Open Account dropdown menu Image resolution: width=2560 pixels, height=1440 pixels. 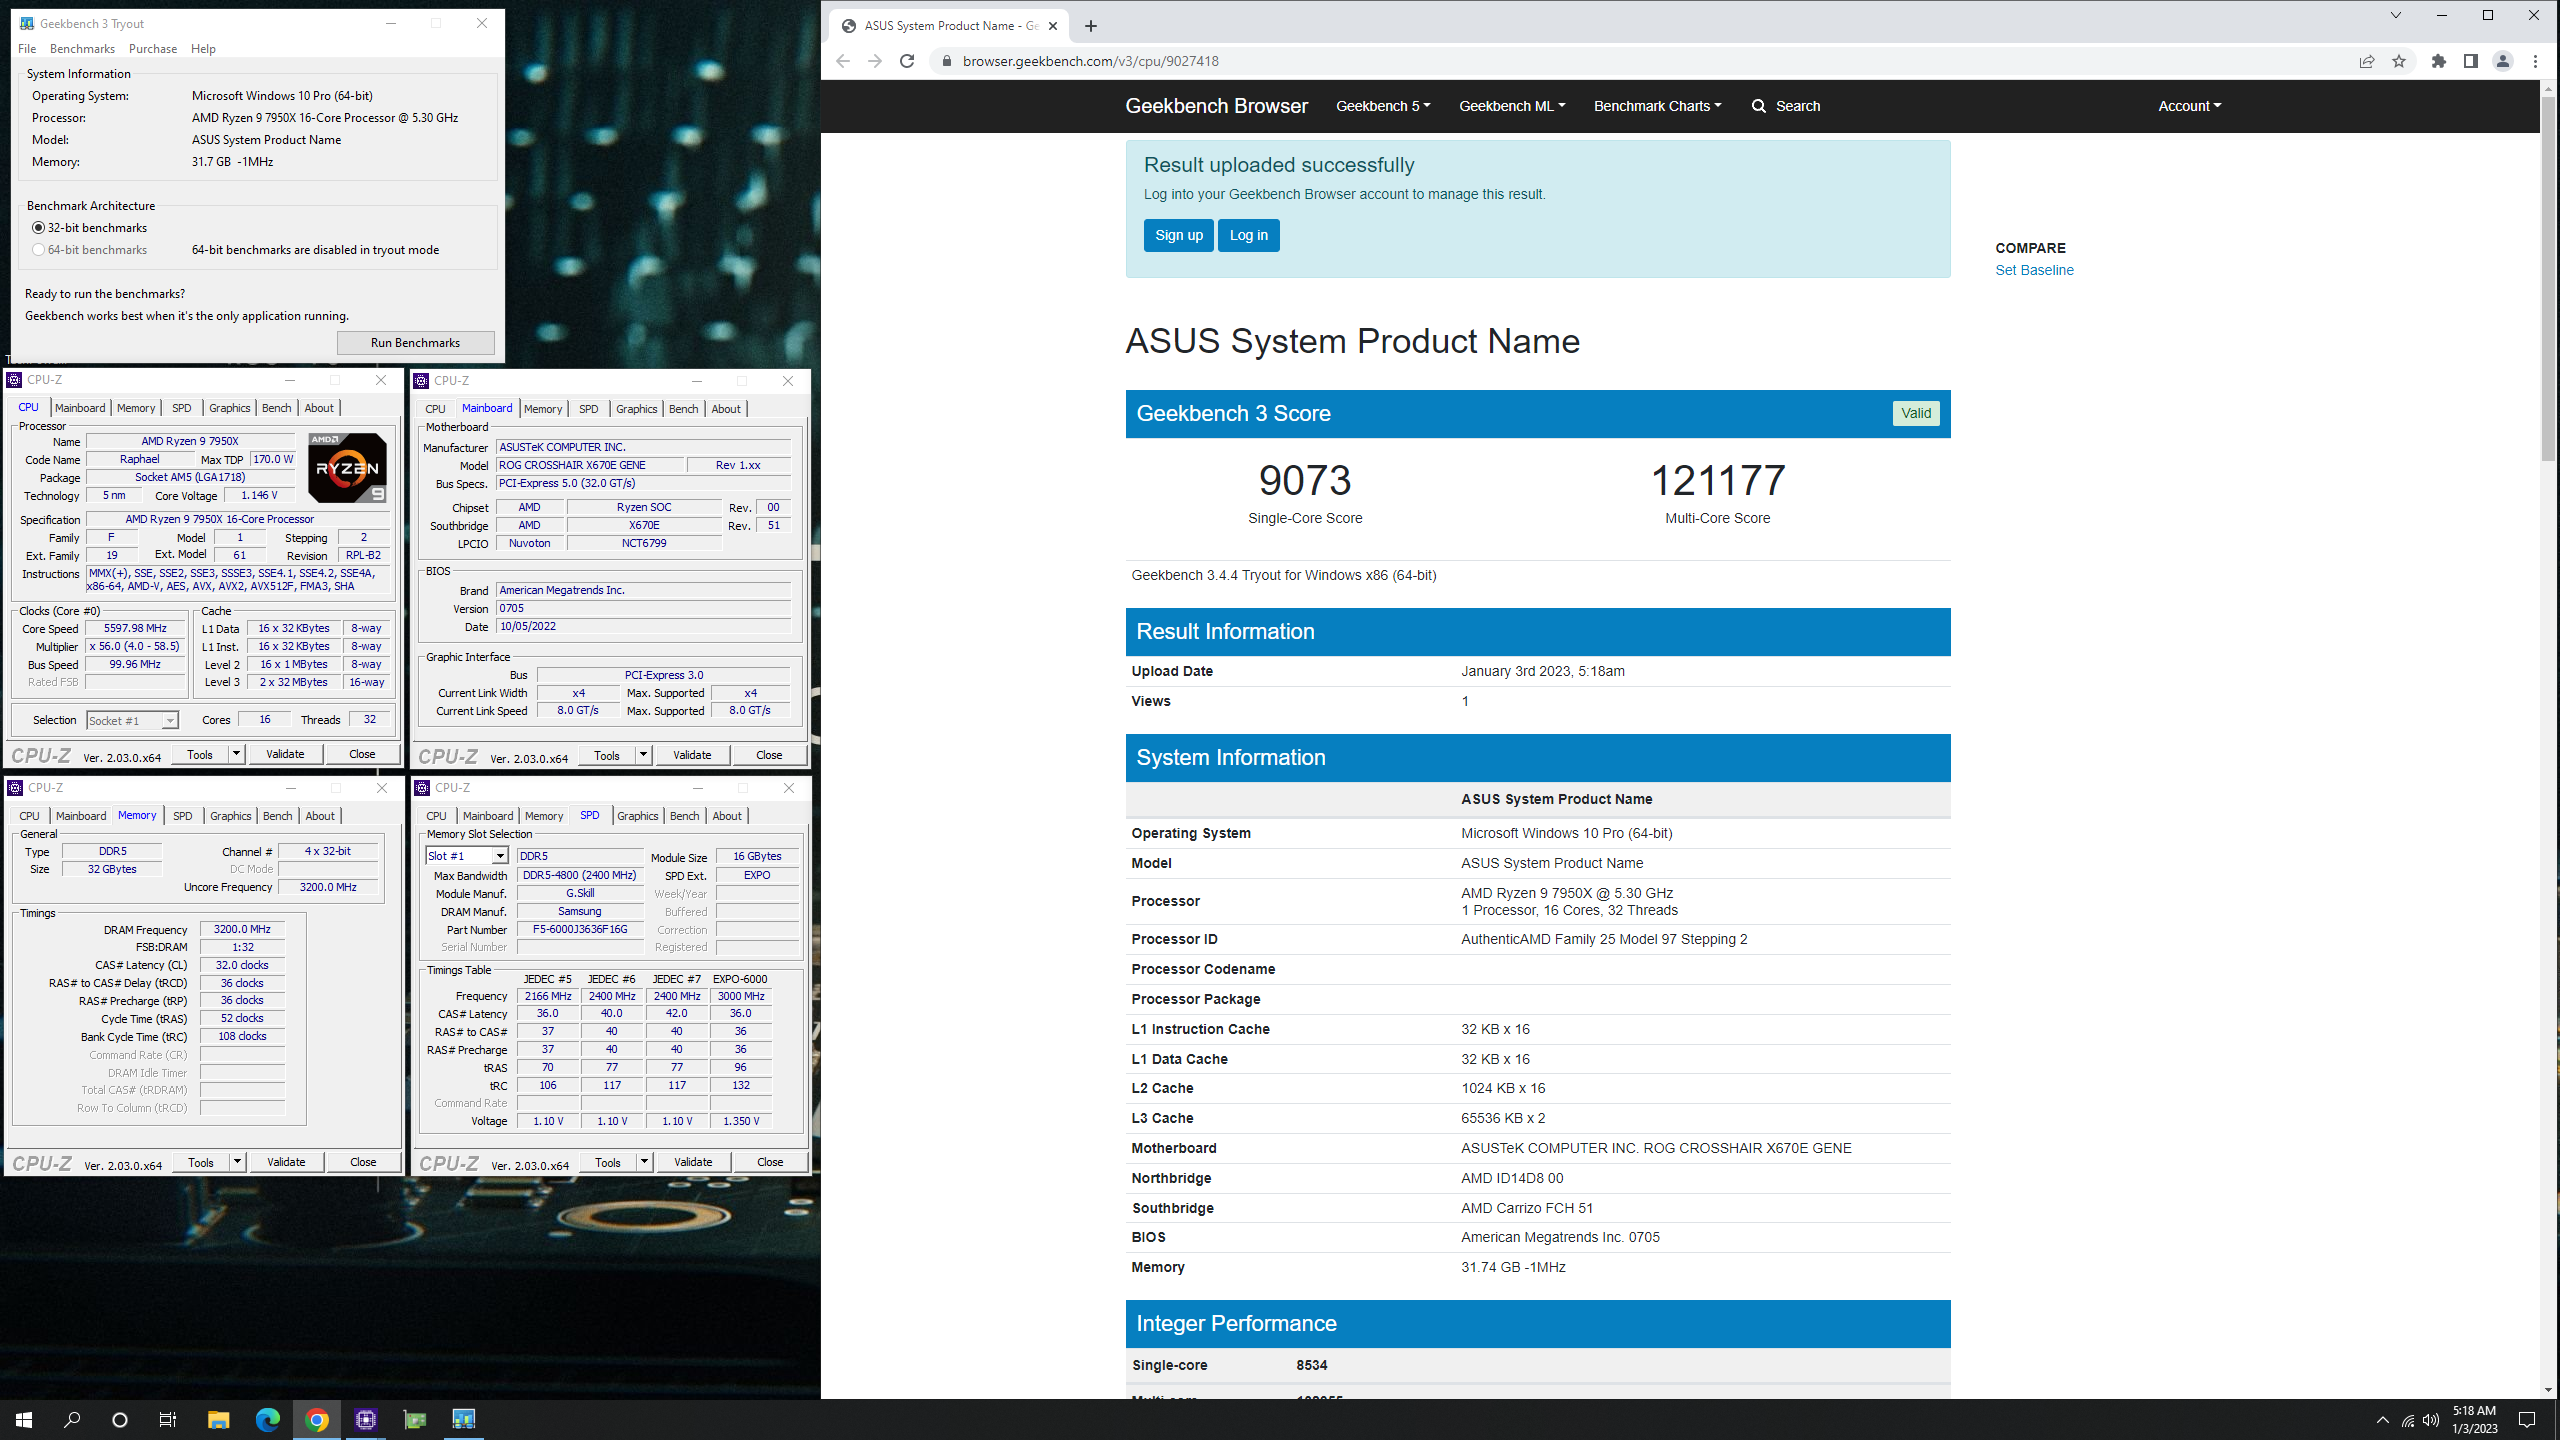click(2189, 106)
